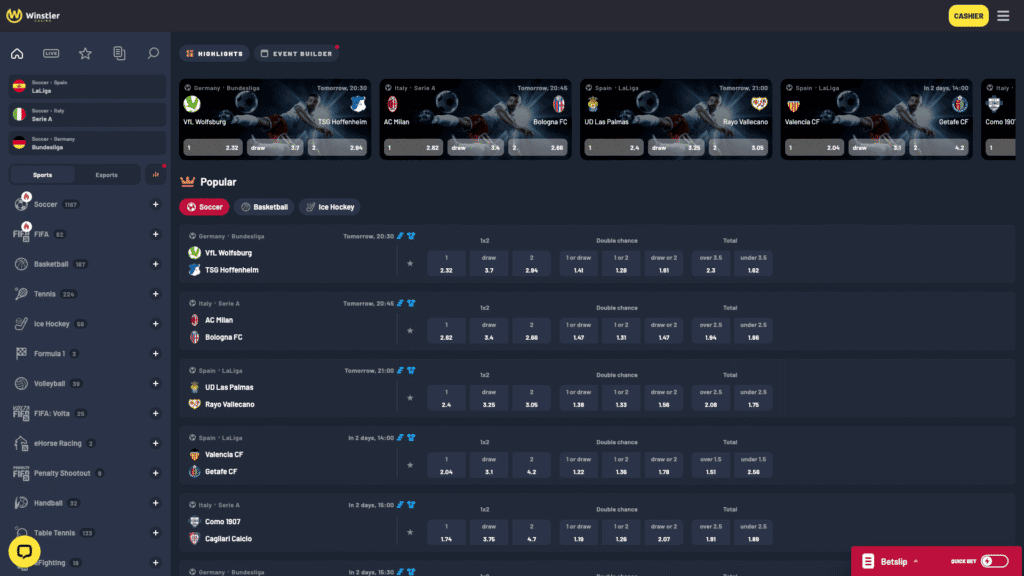The height and width of the screenshot is (576, 1024).
Task: Open the hamburger menu icon
Action: pyautogui.click(x=1003, y=16)
